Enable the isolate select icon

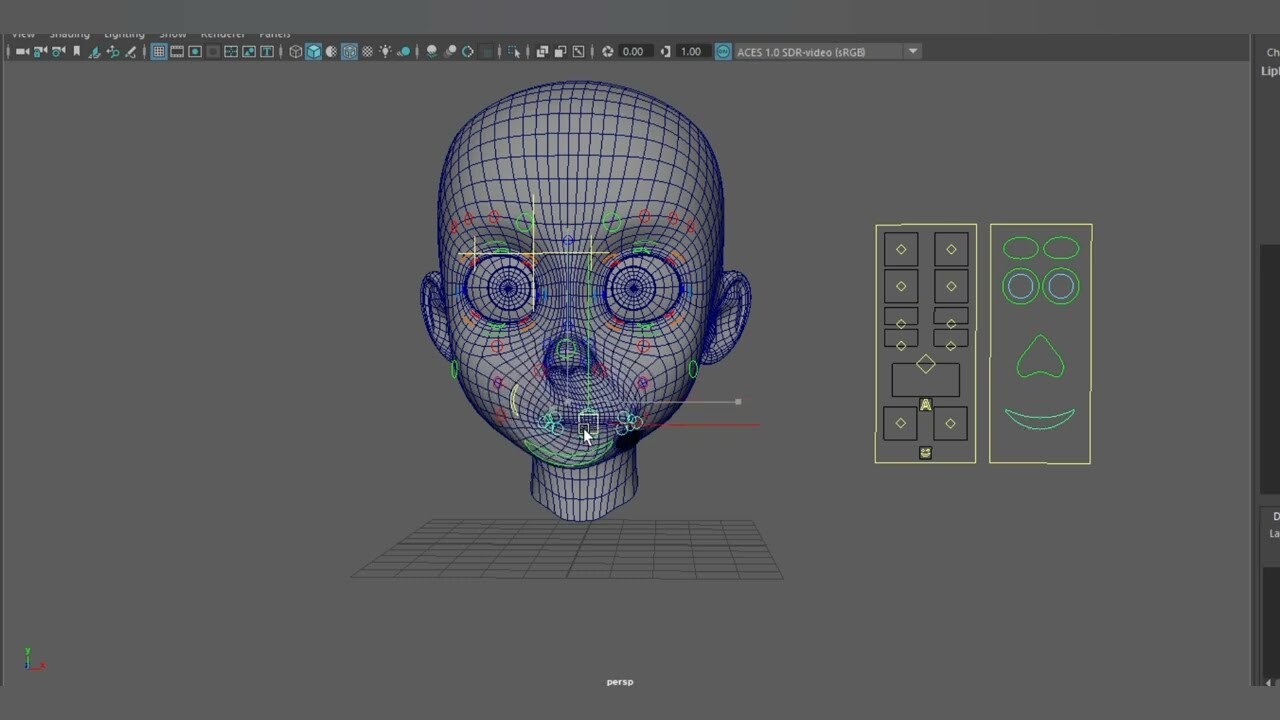point(513,51)
